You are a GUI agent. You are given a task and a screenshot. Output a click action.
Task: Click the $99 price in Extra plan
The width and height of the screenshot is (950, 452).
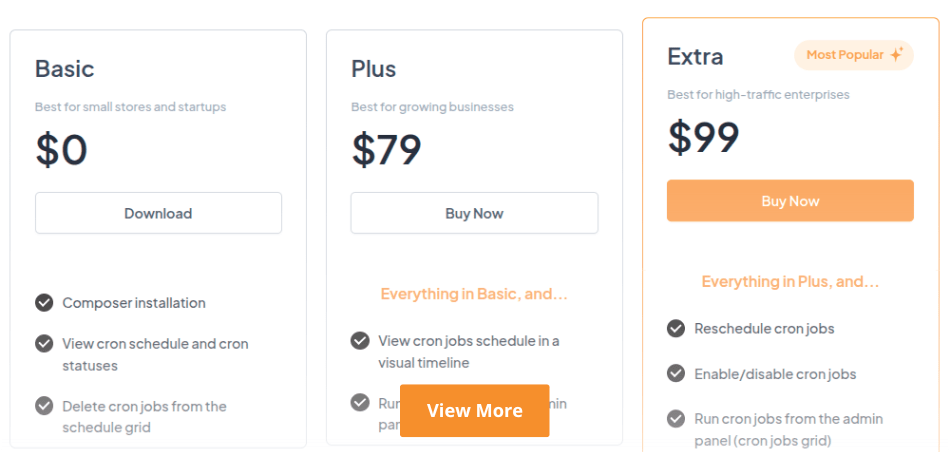point(703,138)
